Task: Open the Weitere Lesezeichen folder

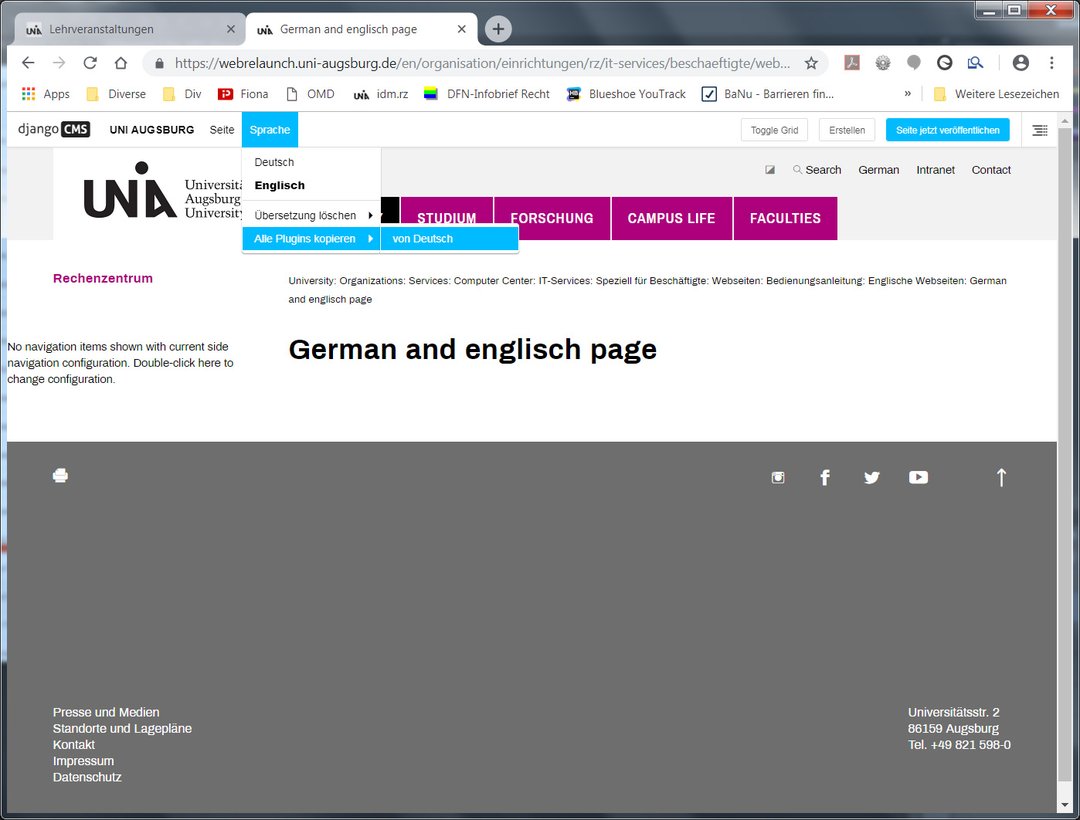Action: point(996,94)
